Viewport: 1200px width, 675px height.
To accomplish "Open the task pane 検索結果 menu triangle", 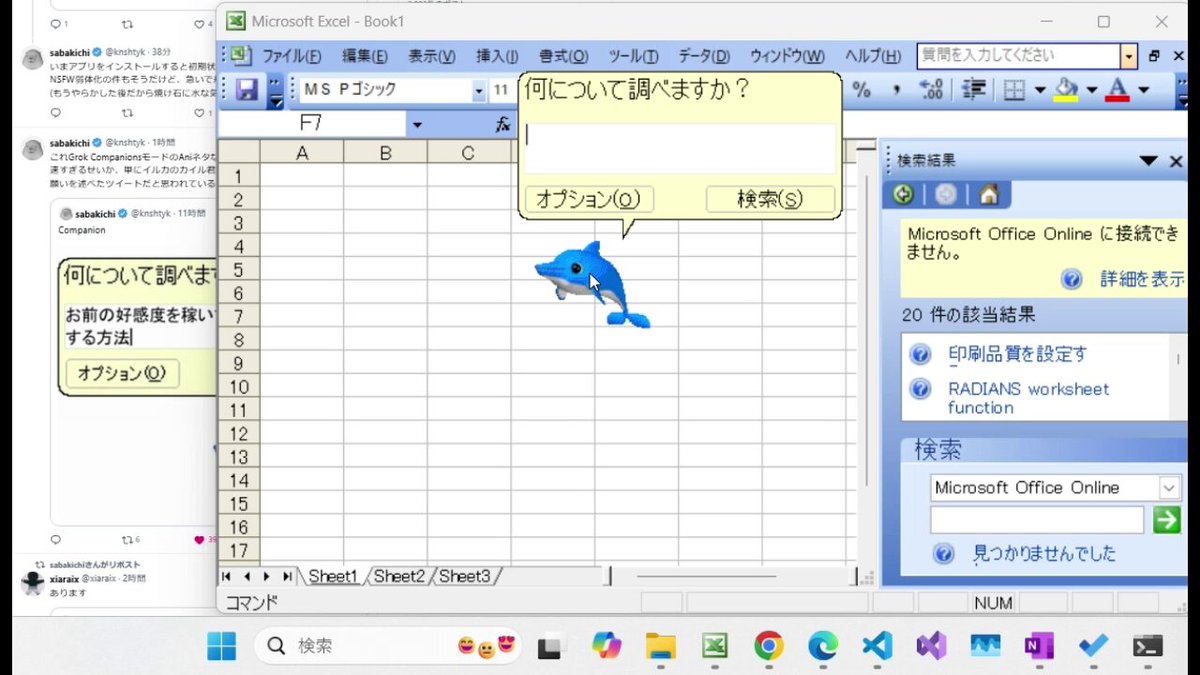I will 1148,161.
